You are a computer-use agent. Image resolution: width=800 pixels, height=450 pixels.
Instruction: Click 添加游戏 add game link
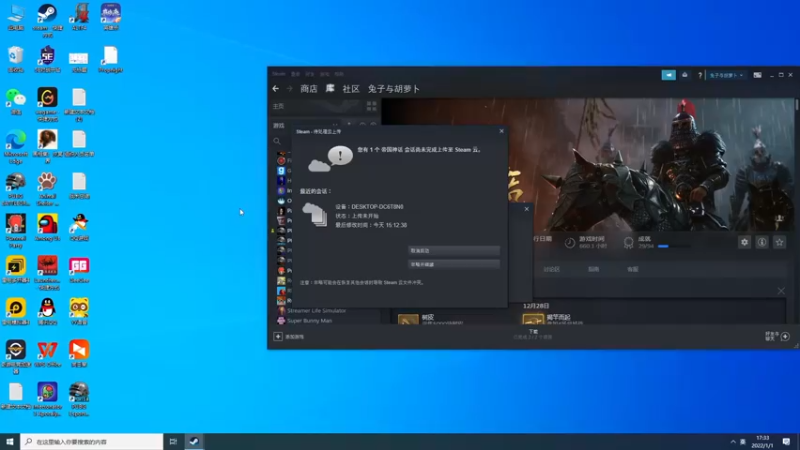(294, 337)
